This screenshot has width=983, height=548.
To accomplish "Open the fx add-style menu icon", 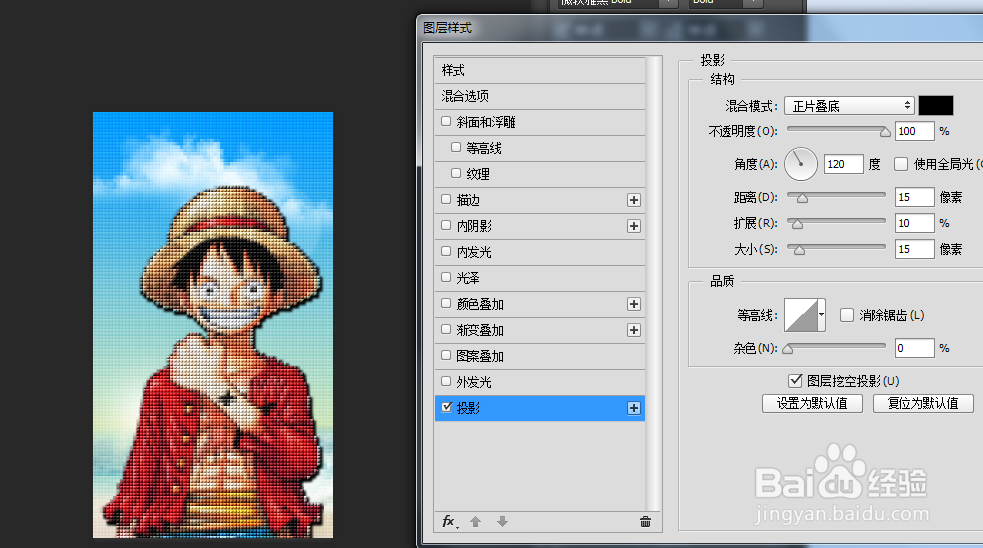I will [449, 522].
